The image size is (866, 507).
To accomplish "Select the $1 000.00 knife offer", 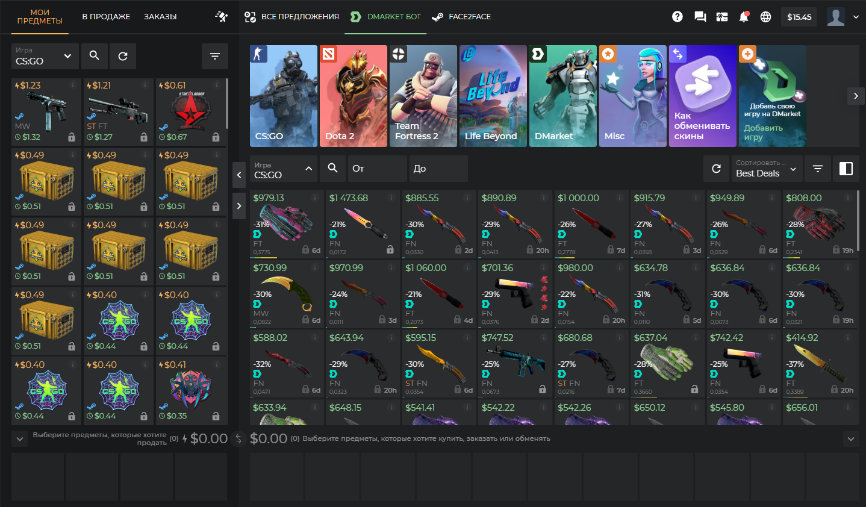I will point(591,224).
